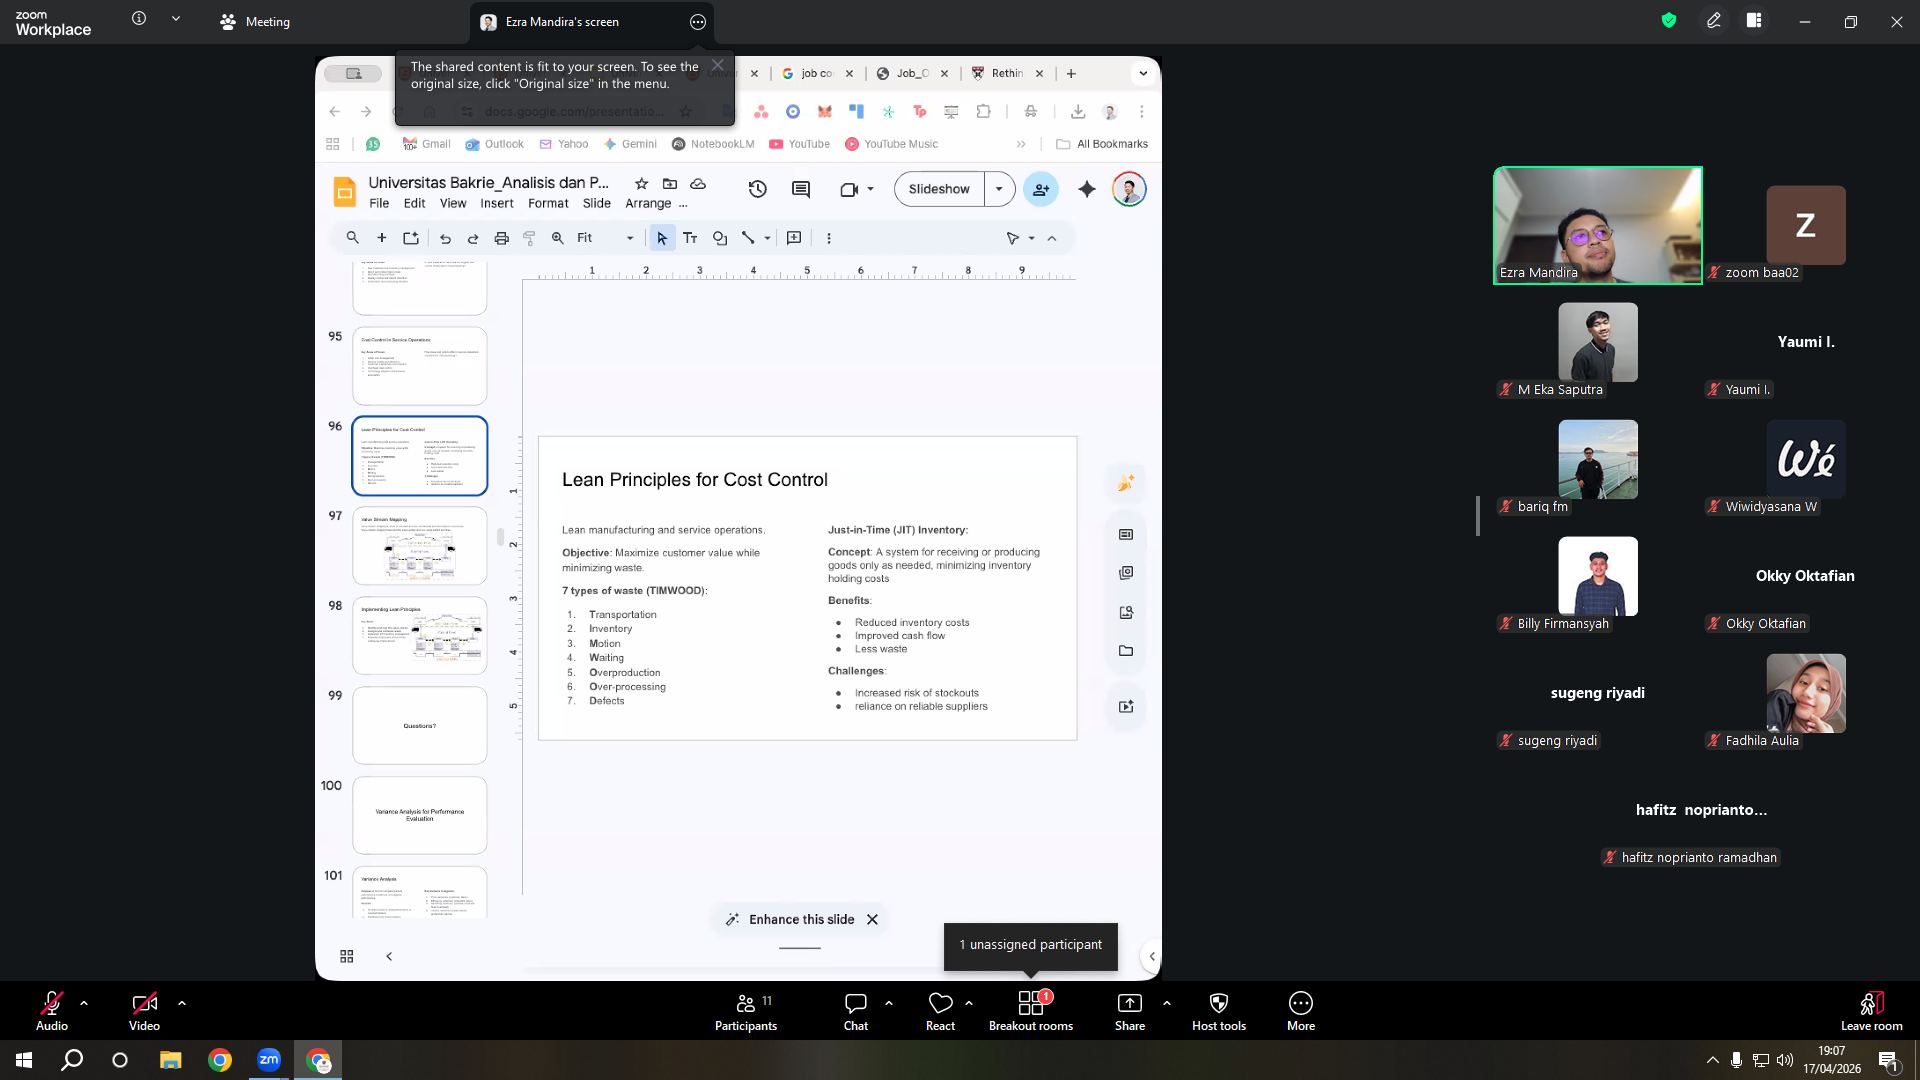Click the move-to-folder icon beside document title

670,184
